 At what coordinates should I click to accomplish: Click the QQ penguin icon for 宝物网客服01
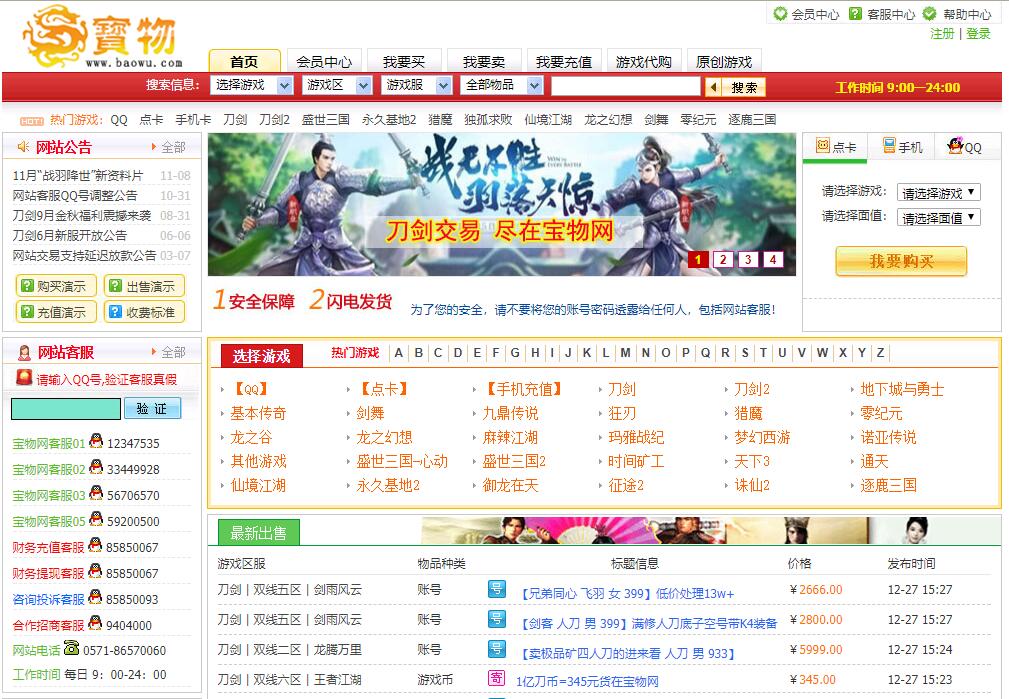tap(96, 442)
